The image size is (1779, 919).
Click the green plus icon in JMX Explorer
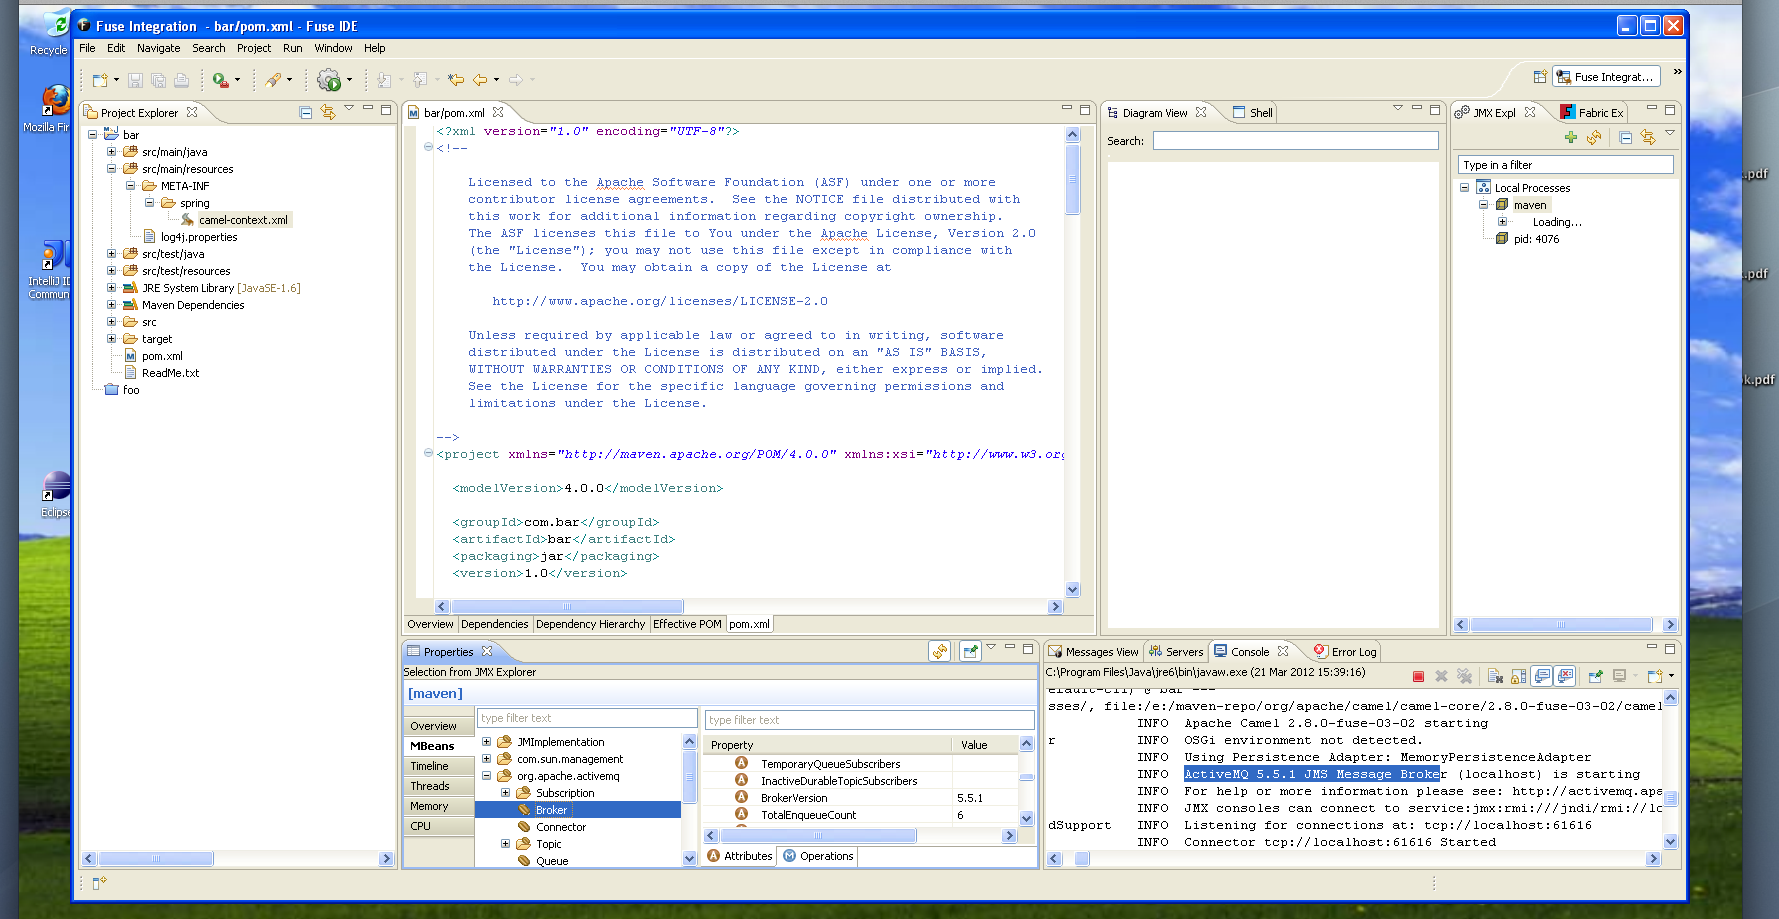point(1570,138)
